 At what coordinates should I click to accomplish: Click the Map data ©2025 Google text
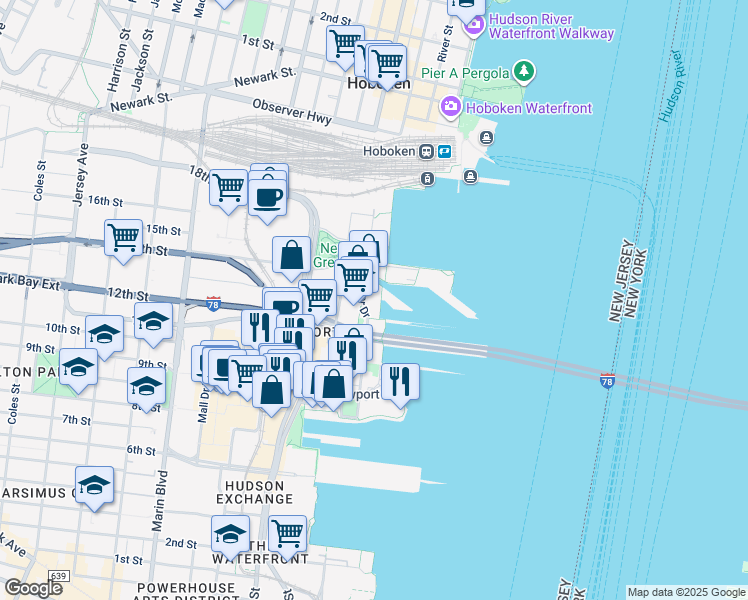pyautogui.click(x=686, y=593)
